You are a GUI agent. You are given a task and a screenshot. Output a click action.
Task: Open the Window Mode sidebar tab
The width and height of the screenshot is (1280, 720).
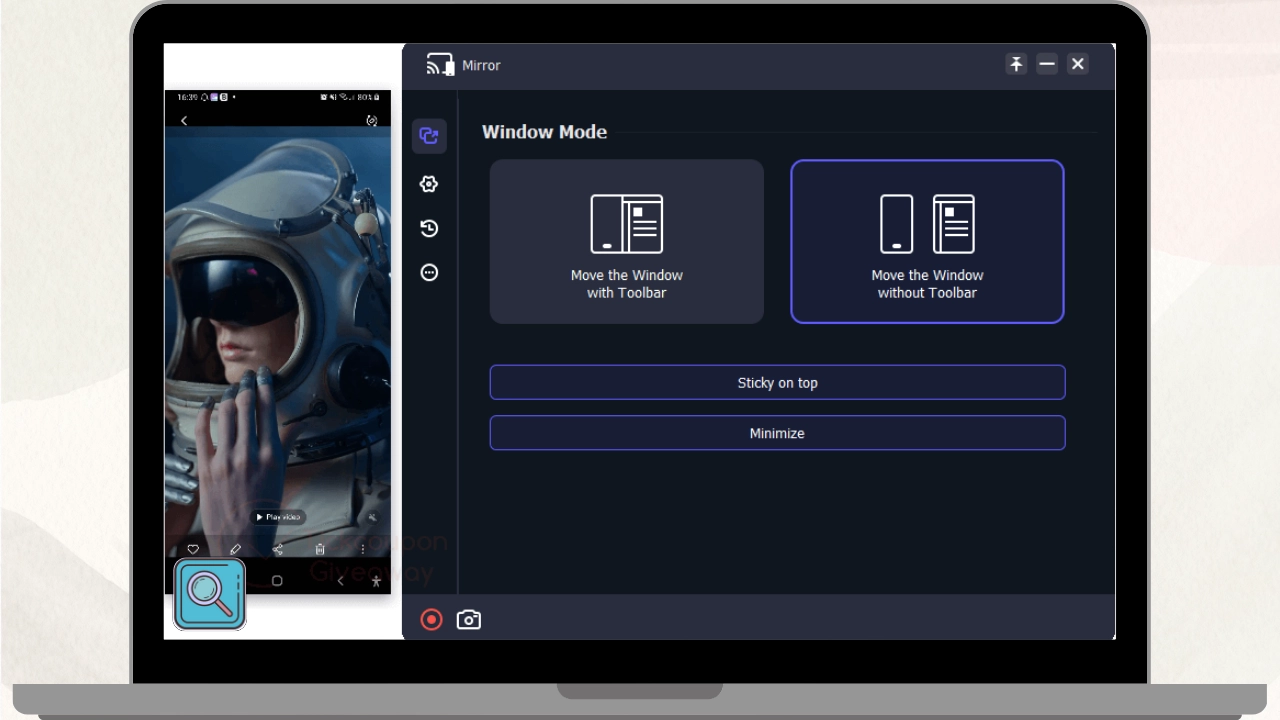point(429,136)
